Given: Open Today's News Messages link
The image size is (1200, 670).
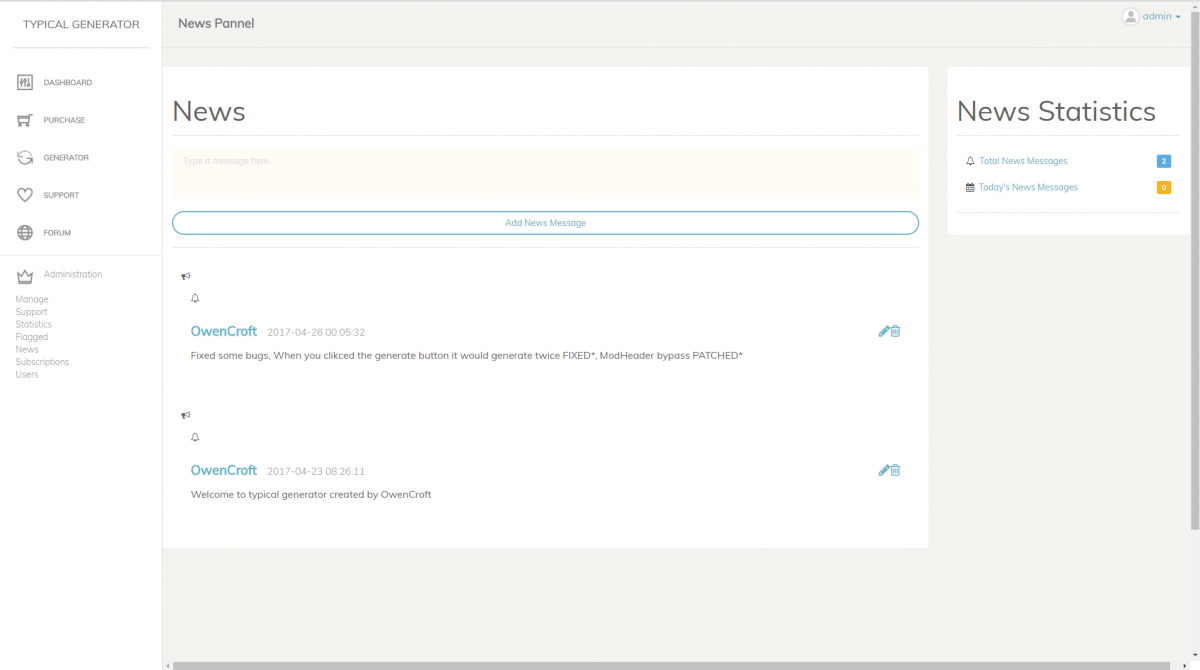Looking at the screenshot, I should click(x=1028, y=187).
